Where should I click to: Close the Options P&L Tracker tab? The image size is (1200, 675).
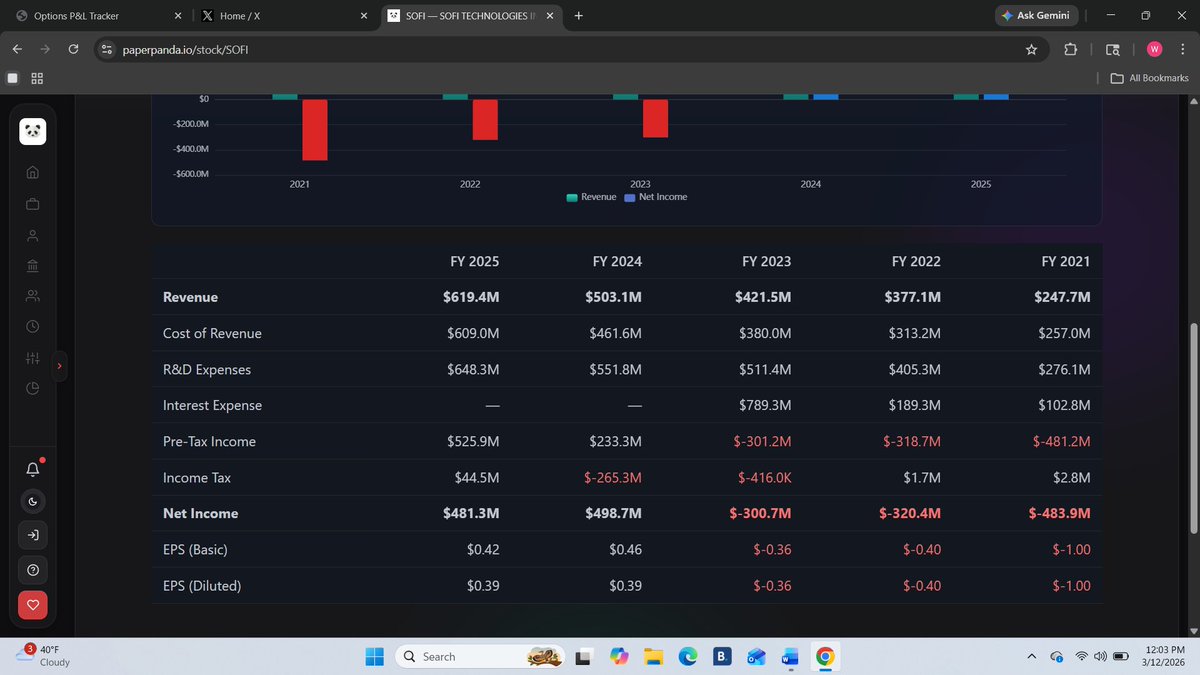(177, 16)
